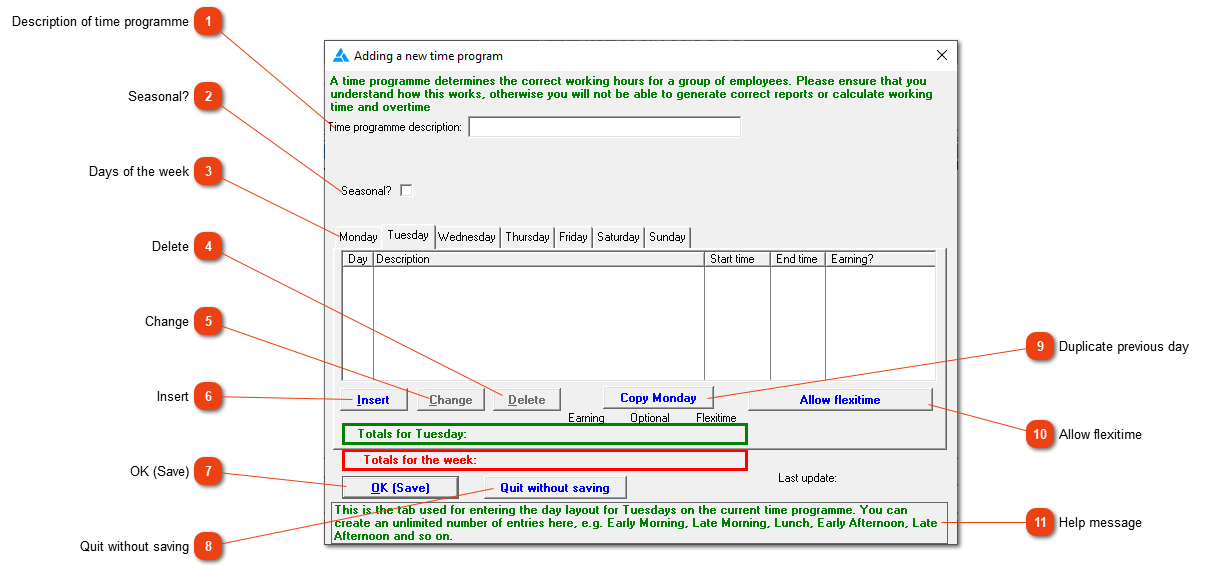
Task: Click the Insert button
Action: point(373,400)
